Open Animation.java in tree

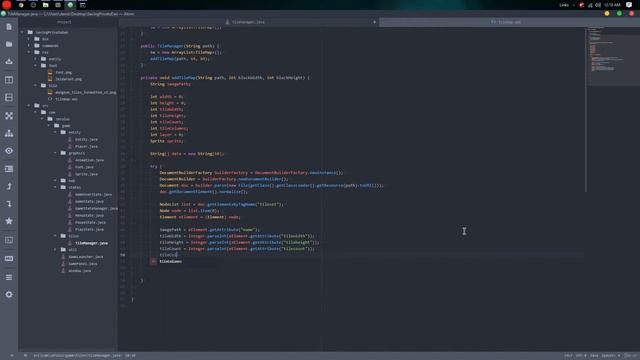point(89,160)
